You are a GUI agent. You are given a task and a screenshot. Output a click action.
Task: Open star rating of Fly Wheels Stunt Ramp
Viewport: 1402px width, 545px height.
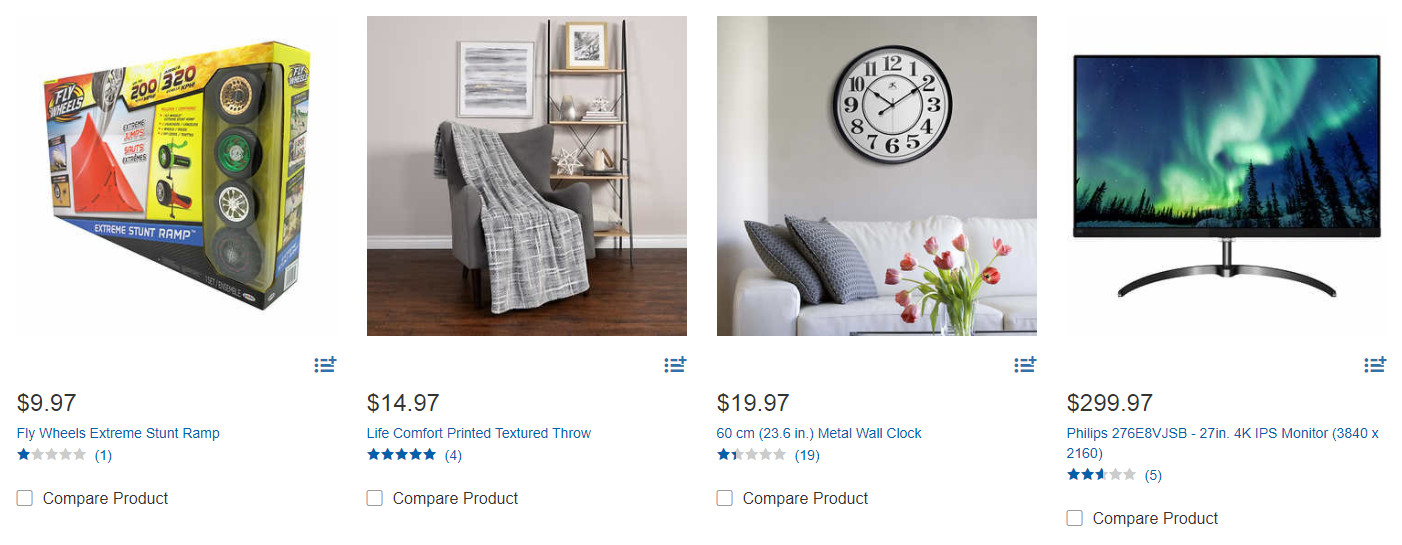pyautogui.click(x=52, y=455)
